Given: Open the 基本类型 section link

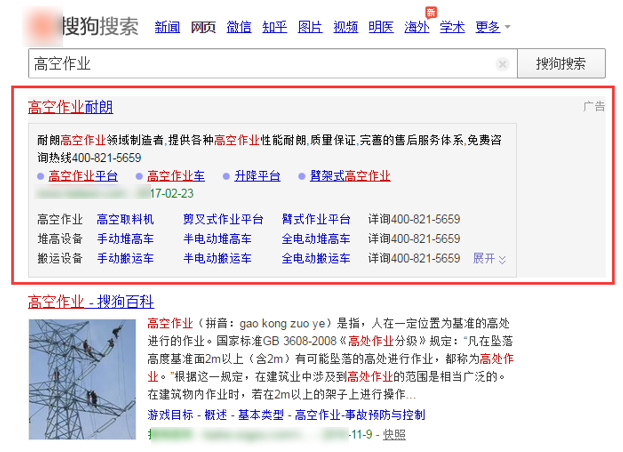Looking at the screenshot, I should pos(261,415).
